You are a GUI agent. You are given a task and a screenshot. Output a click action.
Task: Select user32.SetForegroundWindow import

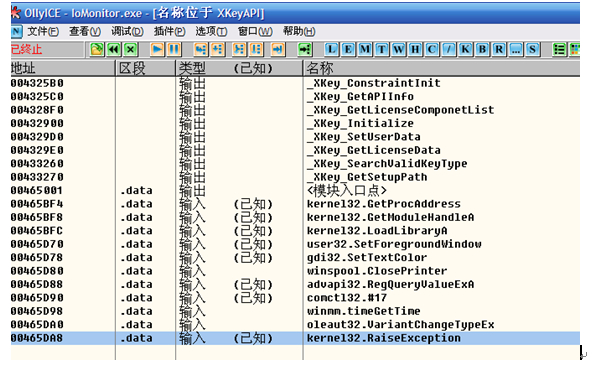(x=295, y=244)
